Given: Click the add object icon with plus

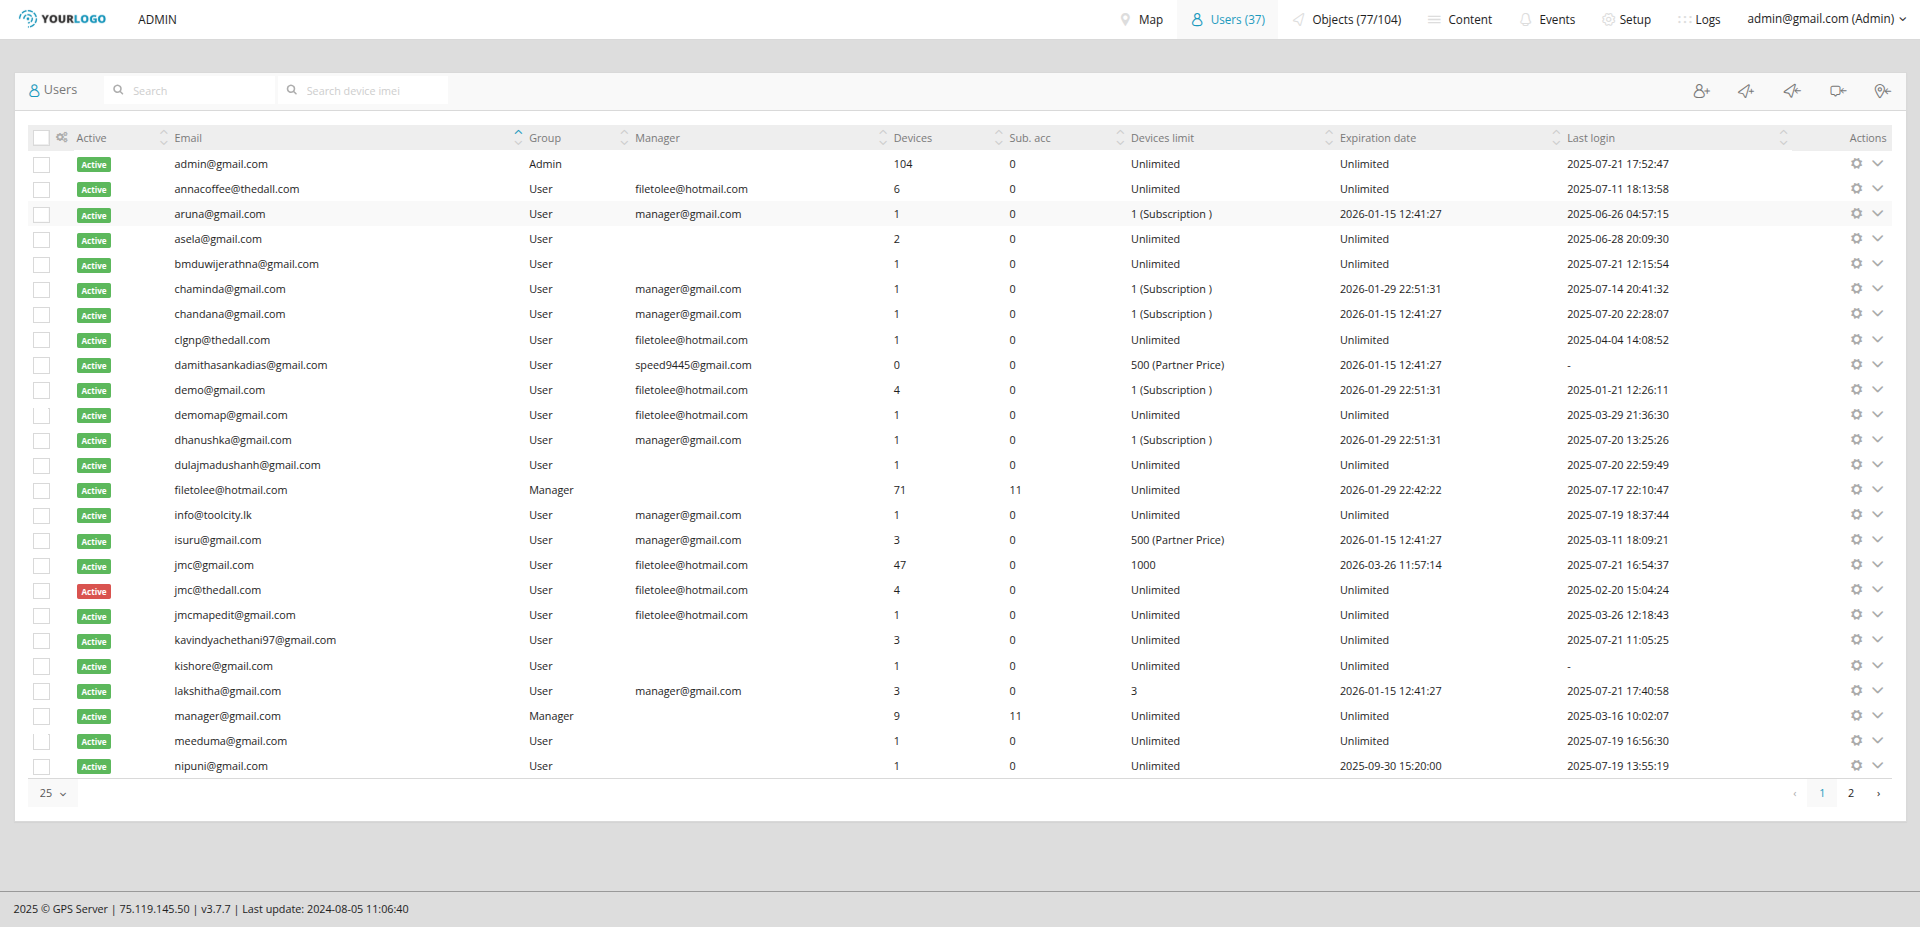Looking at the screenshot, I should point(1746,91).
